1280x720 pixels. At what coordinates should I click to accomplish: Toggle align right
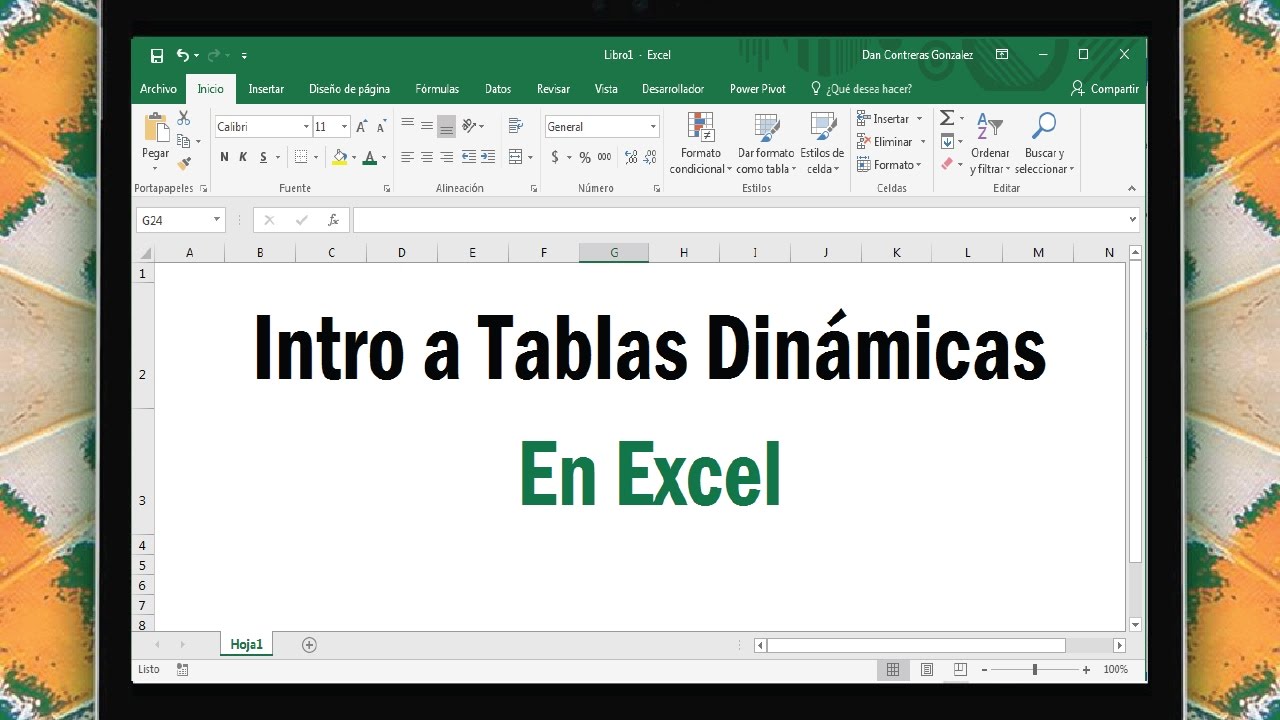click(447, 157)
